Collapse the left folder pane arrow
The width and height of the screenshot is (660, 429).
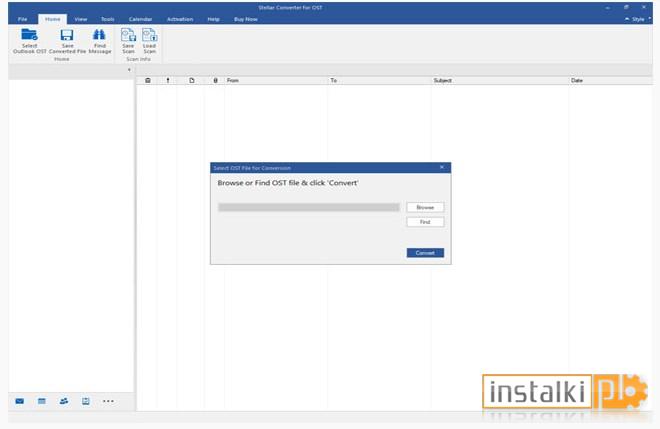point(129,70)
